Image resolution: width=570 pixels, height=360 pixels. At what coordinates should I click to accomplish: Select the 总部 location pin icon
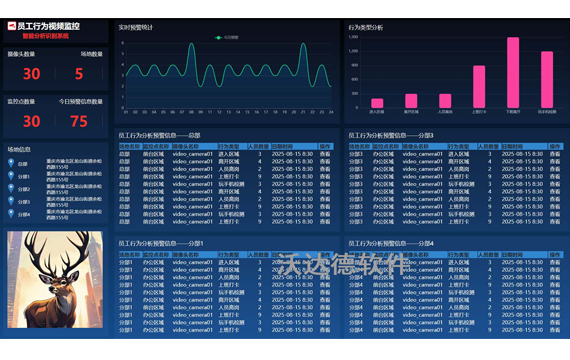click(x=11, y=163)
